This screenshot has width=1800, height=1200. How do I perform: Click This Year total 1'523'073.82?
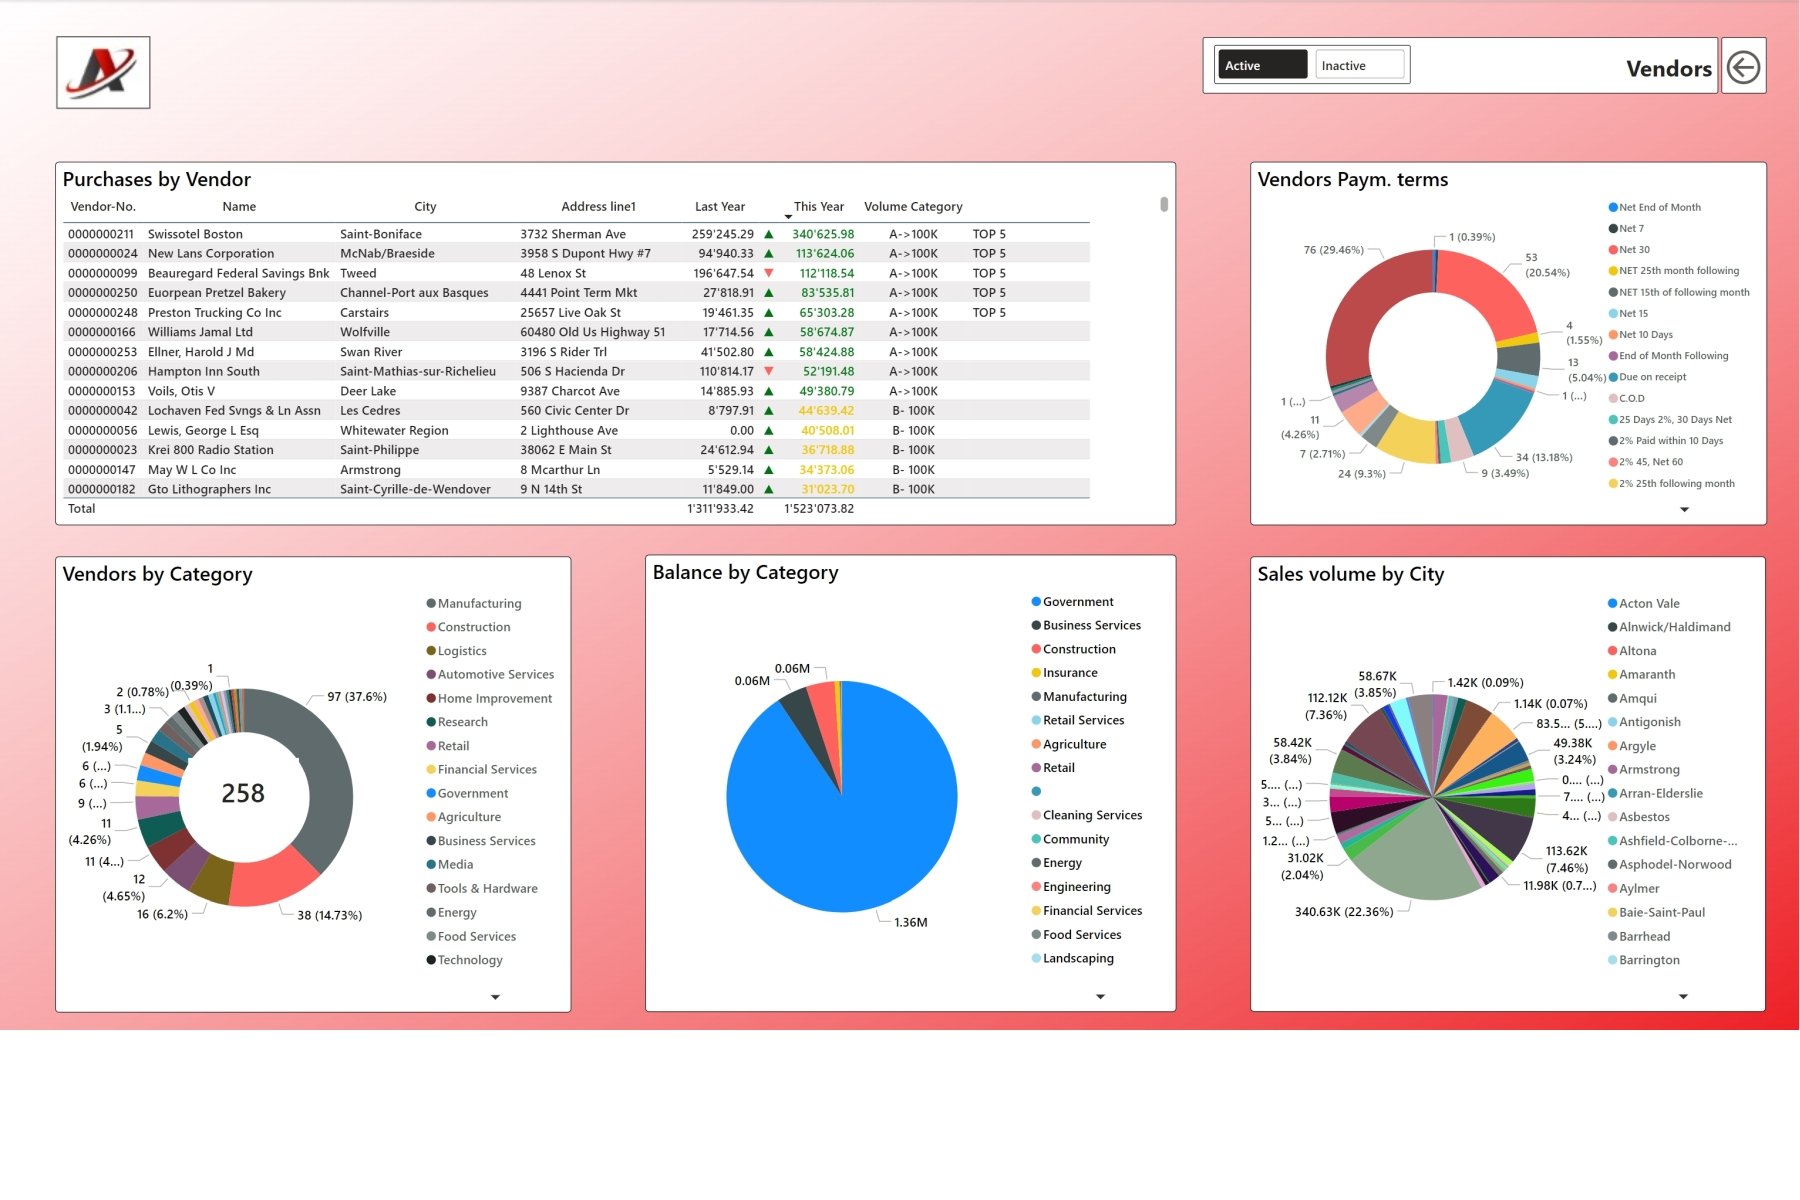point(818,508)
